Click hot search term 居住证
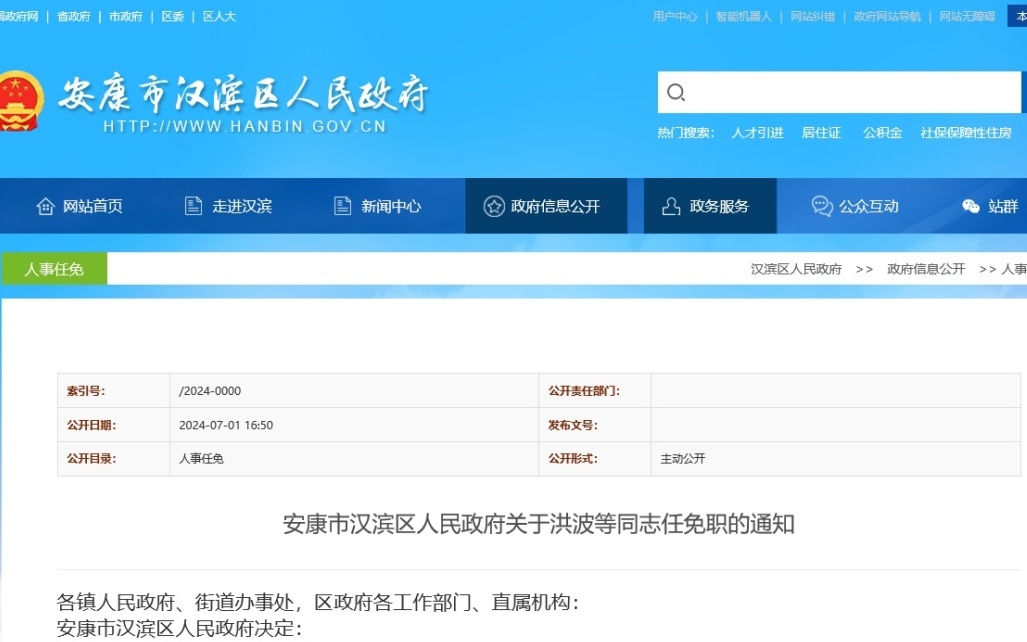Screen dimensions: 1027x642 (821, 133)
